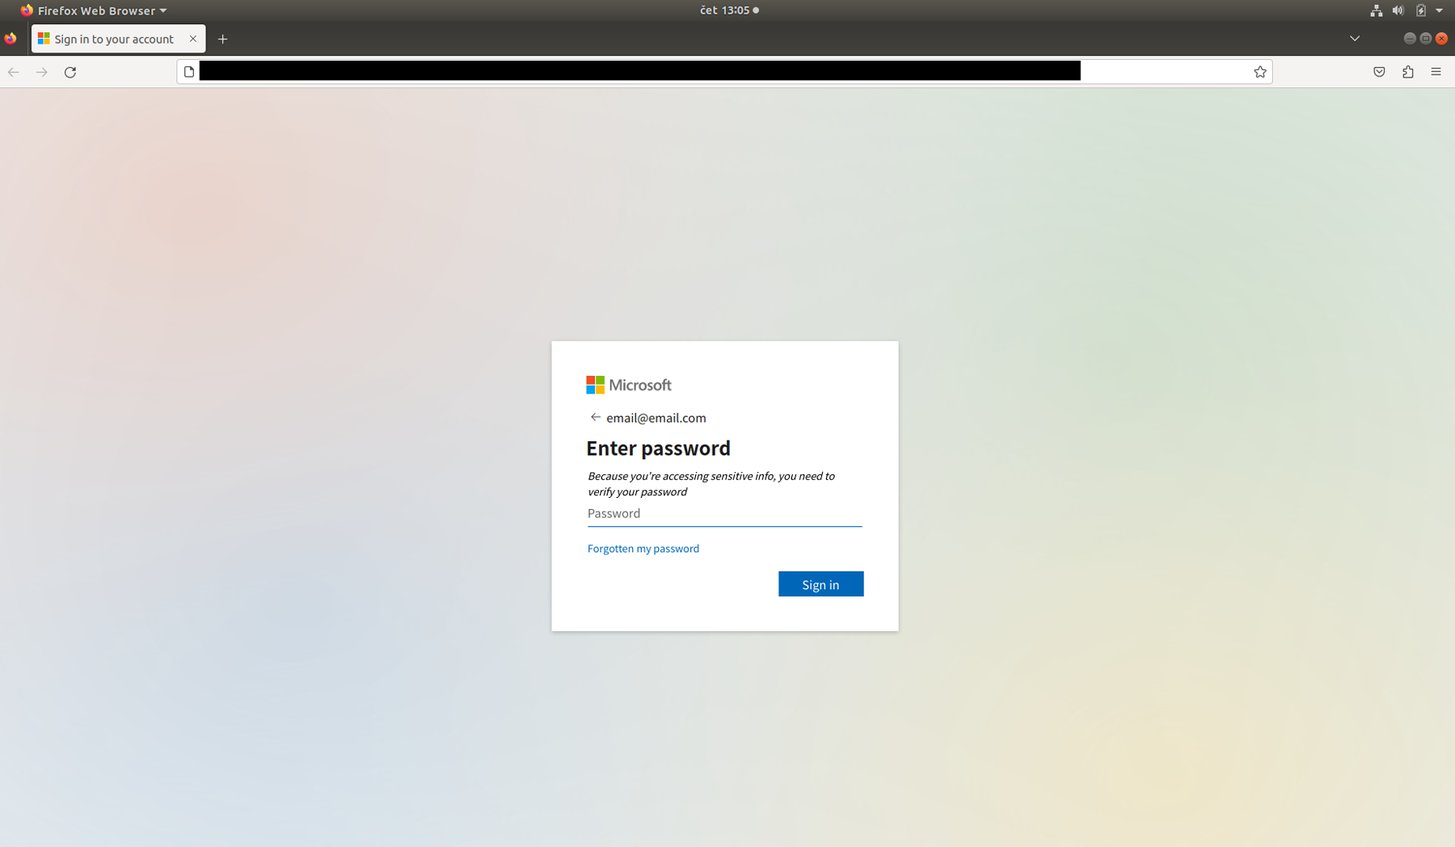Screen dimensions: 1455x847
Task: Select the 'Sign in to your account' tab
Action: [x=118, y=39]
